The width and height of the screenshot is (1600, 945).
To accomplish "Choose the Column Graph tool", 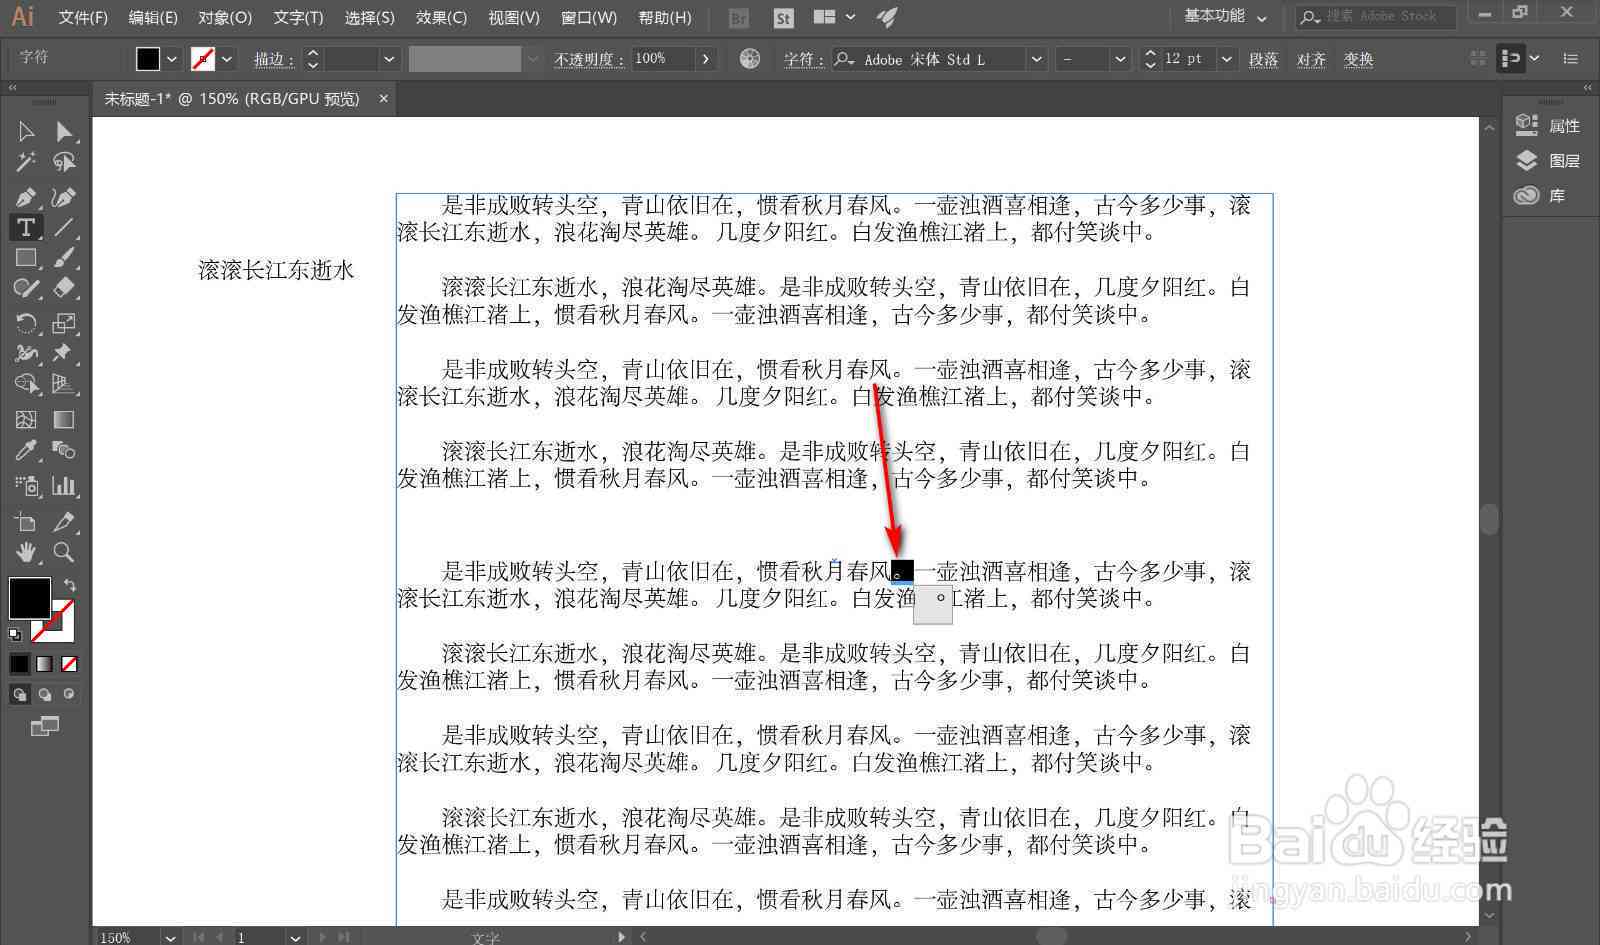I will pyautogui.click(x=64, y=486).
